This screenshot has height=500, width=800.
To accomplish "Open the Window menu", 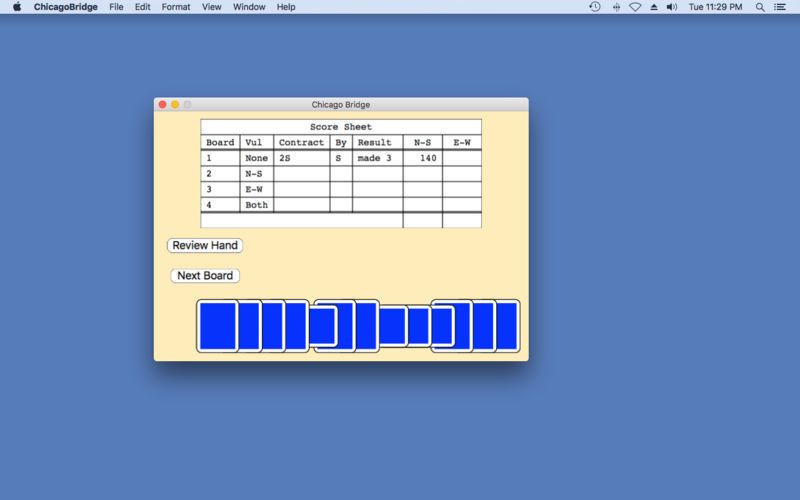I will coord(249,7).
